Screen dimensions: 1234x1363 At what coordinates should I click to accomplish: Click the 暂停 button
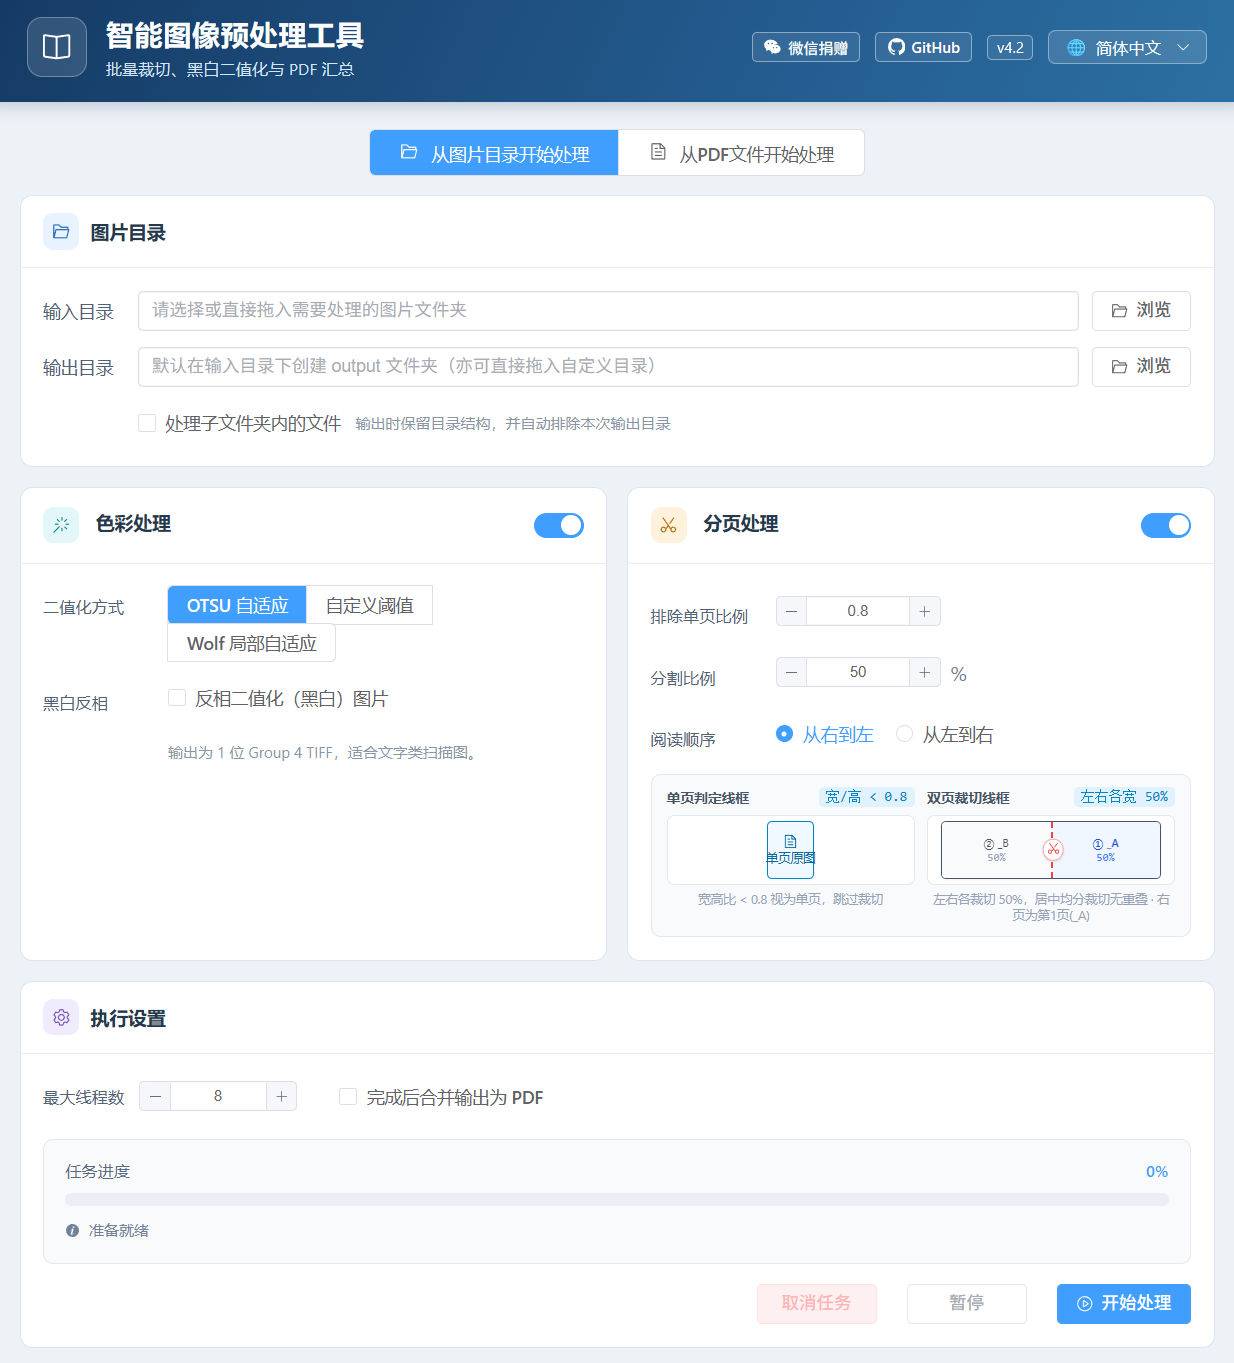click(x=967, y=1303)
